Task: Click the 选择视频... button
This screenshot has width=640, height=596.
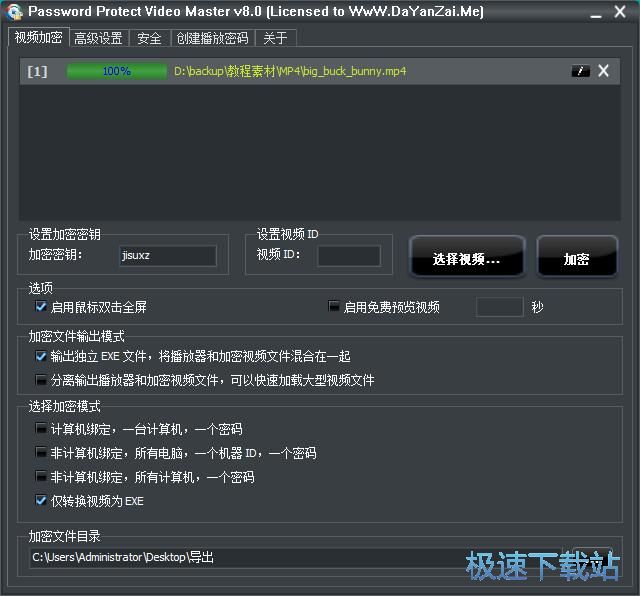Action: click(x=467, y=257)
